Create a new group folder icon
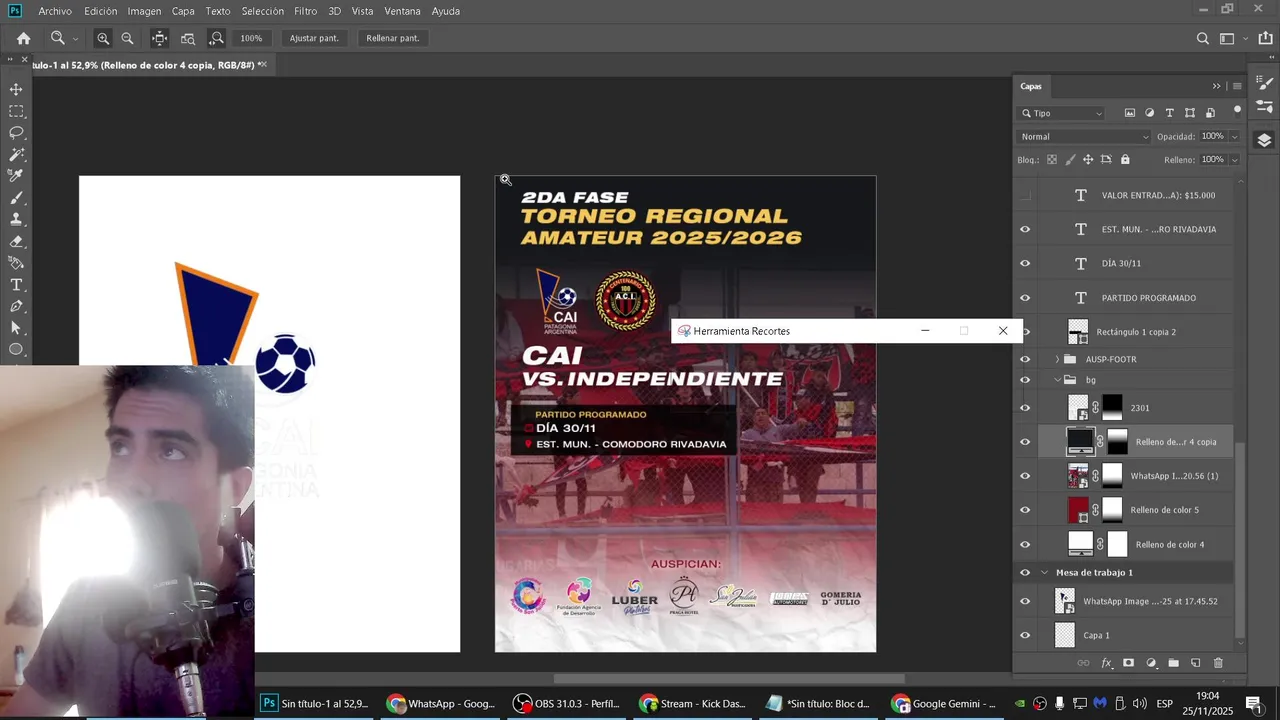Viewport: 1280px width, 720px height. 1173,663
